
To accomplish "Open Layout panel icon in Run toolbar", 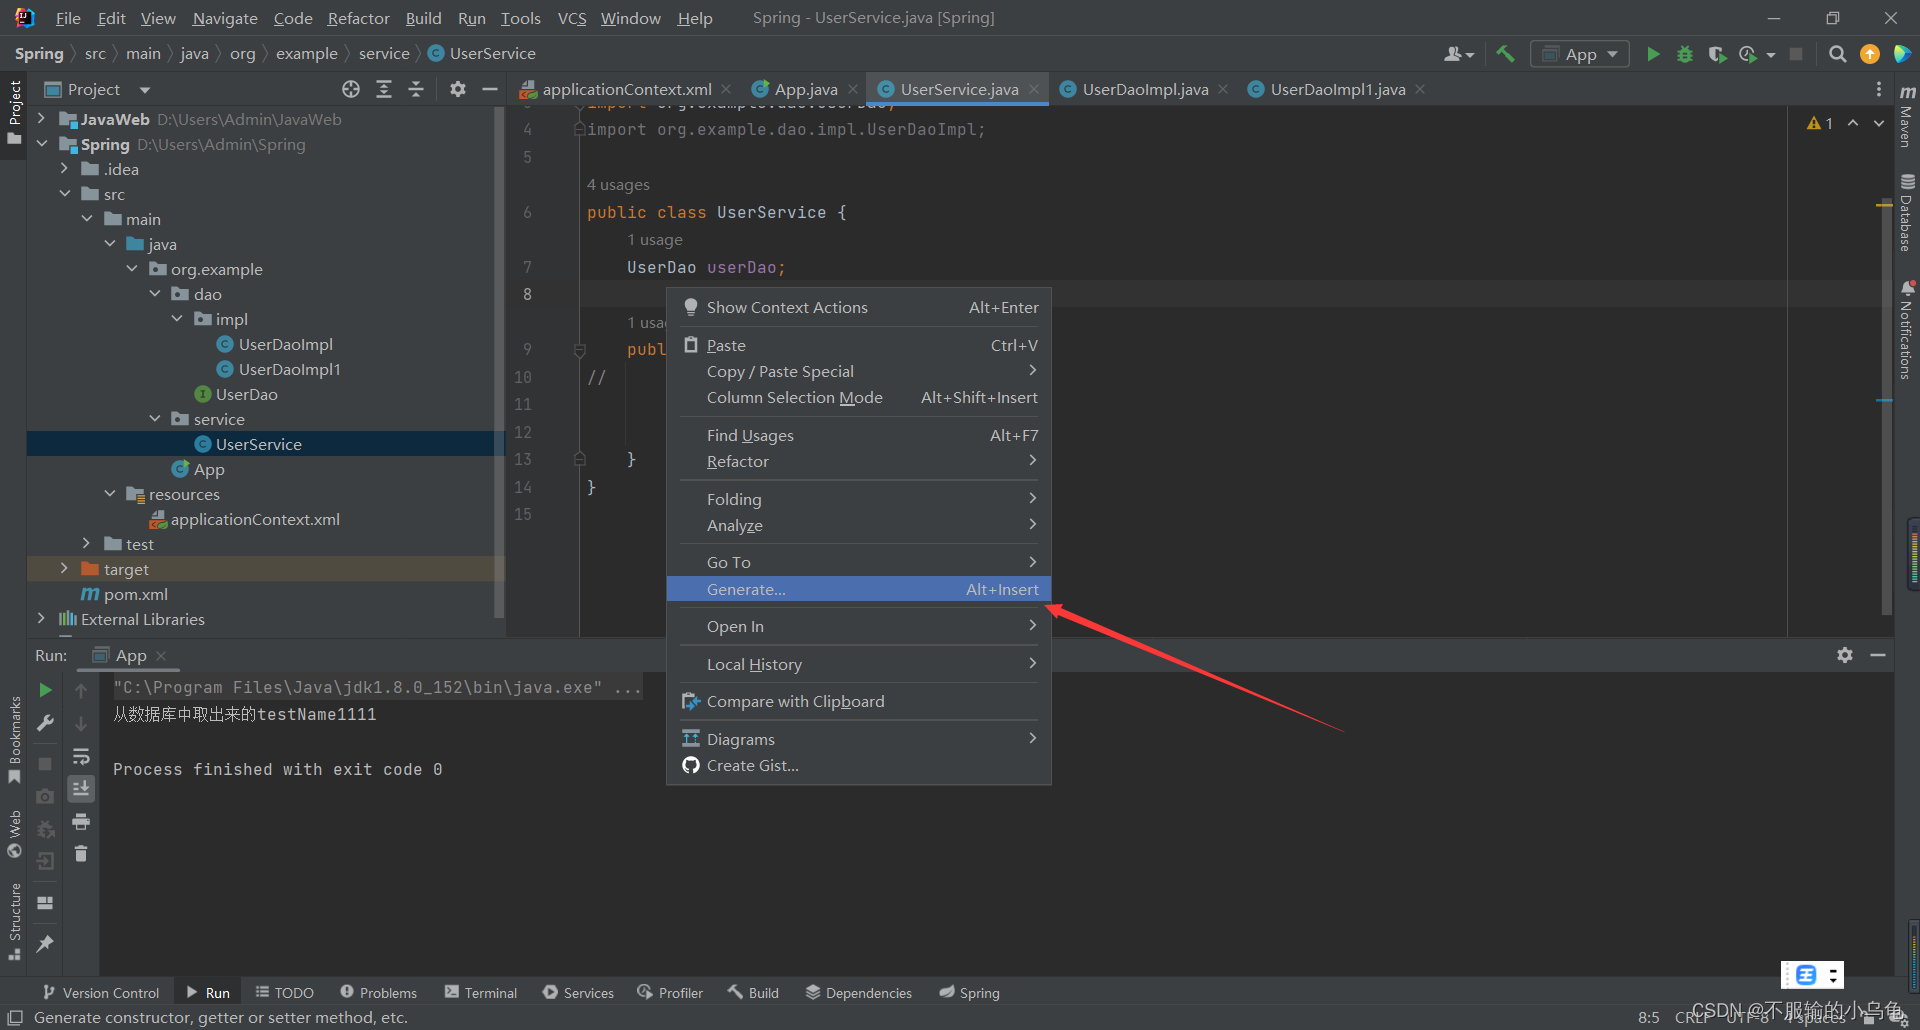I will pyautogui.click(x=45, y=902).
